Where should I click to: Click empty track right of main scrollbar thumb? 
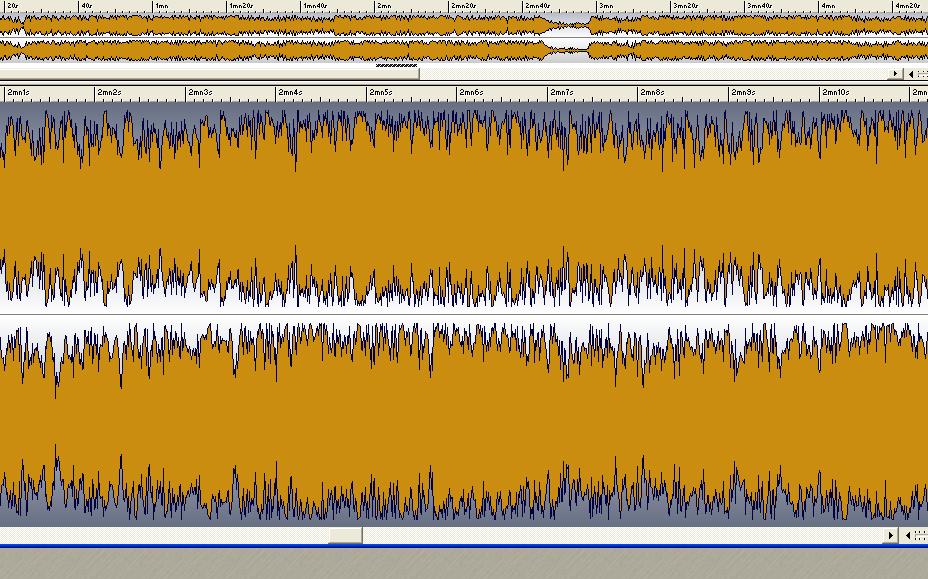(x=620, y=536)
